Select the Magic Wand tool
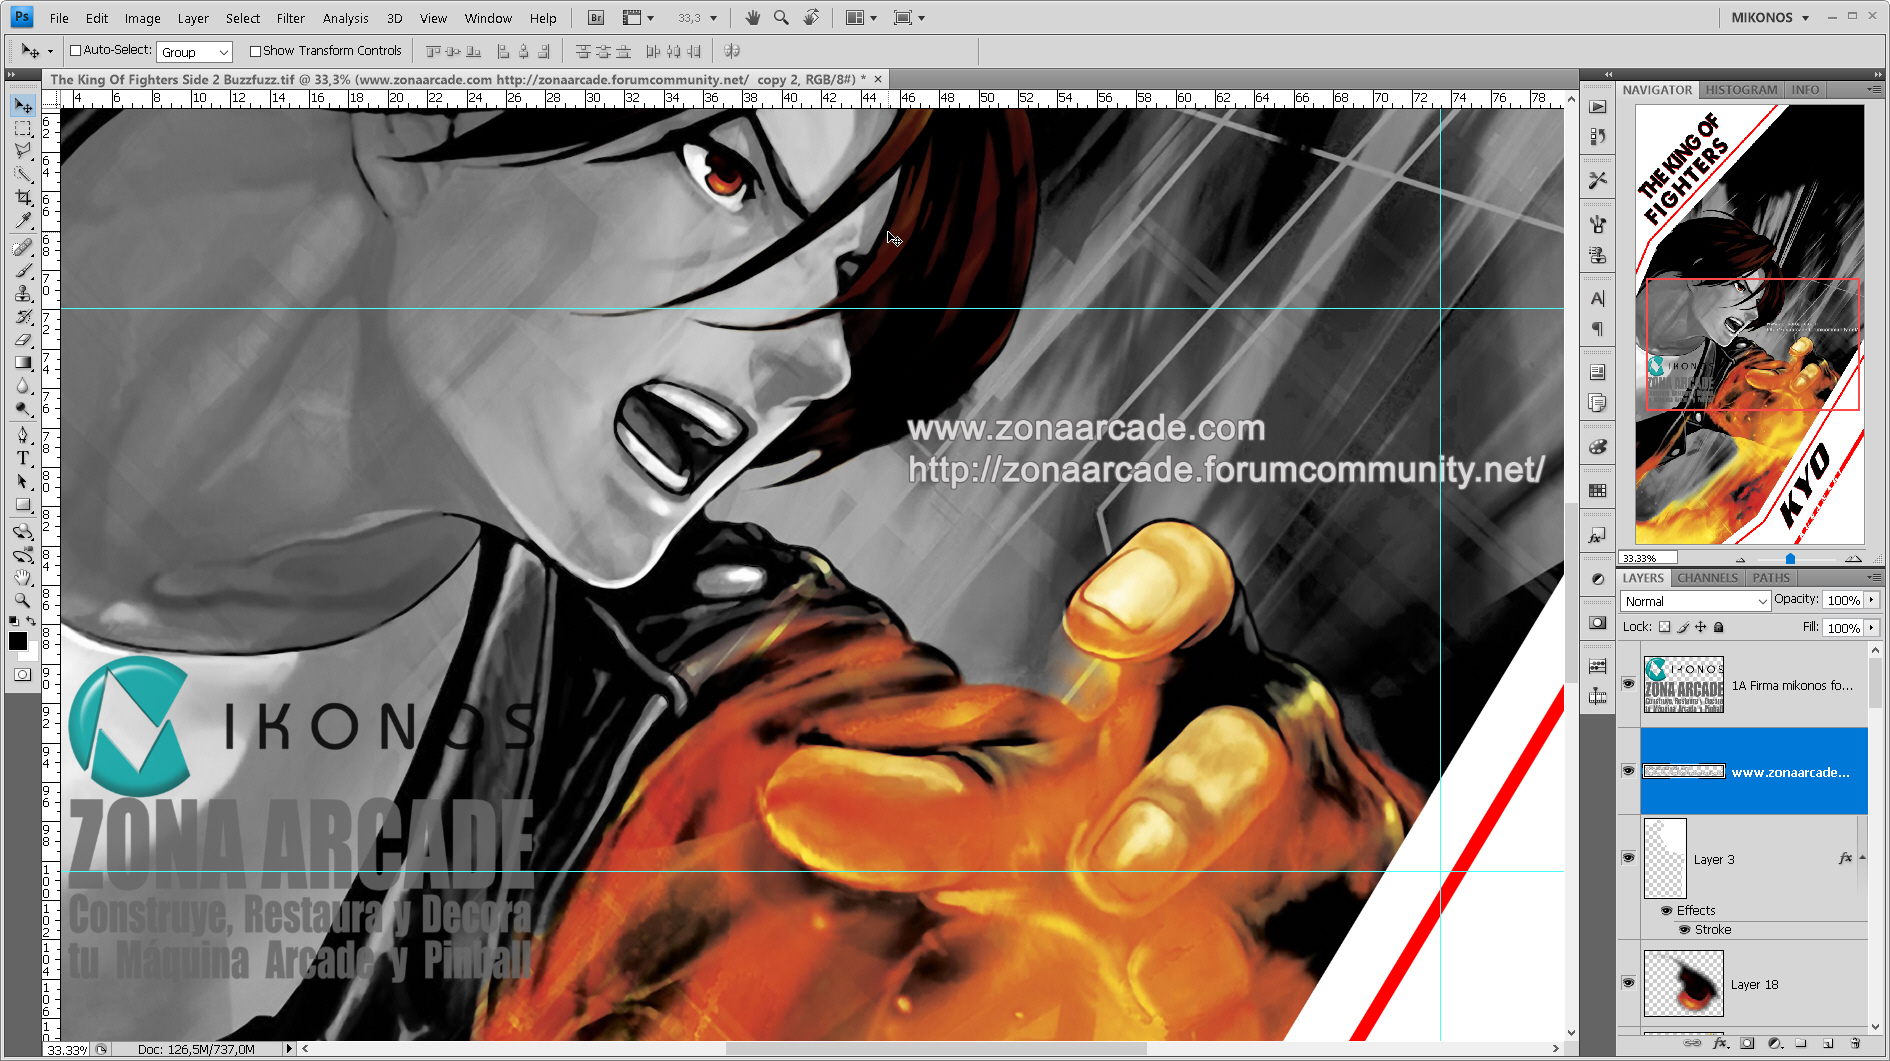The width and height of the screenshot is (1890, 1061). coord(23,174)
